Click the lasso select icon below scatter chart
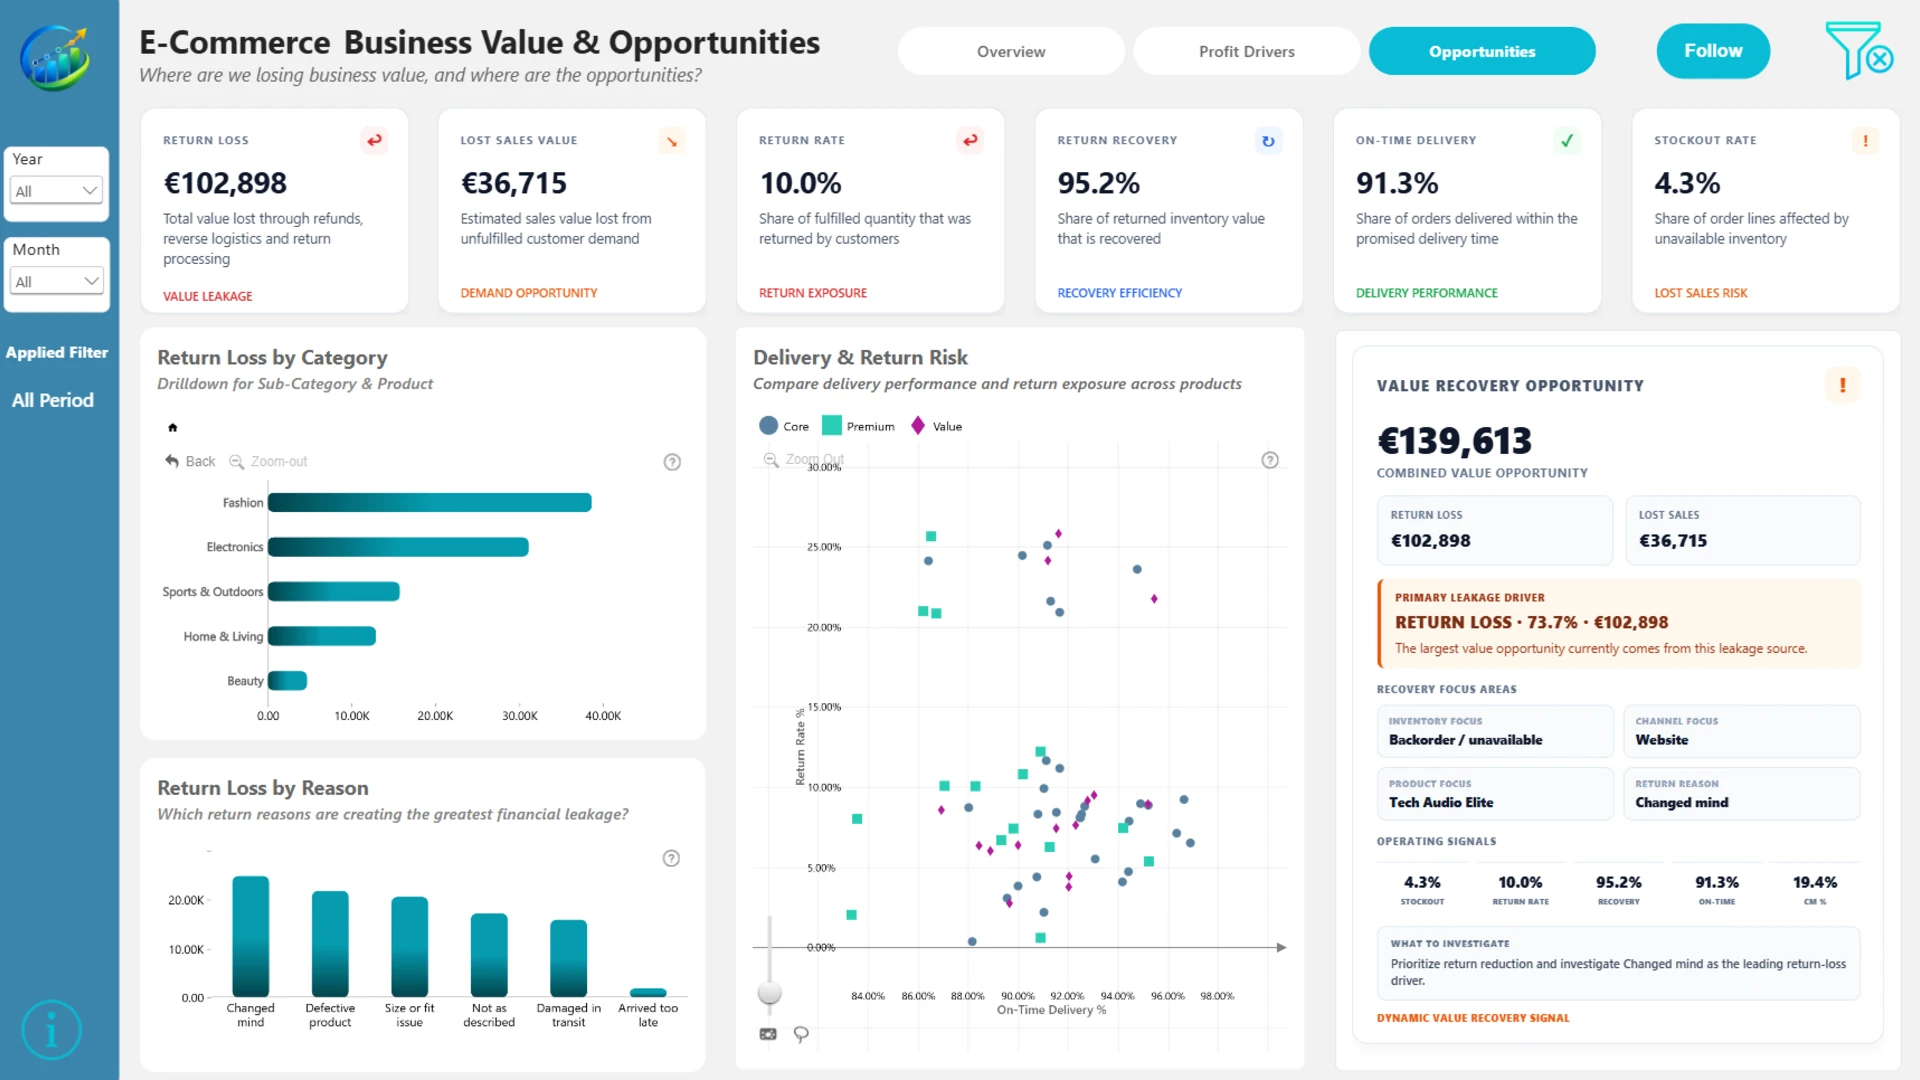 801,1034
